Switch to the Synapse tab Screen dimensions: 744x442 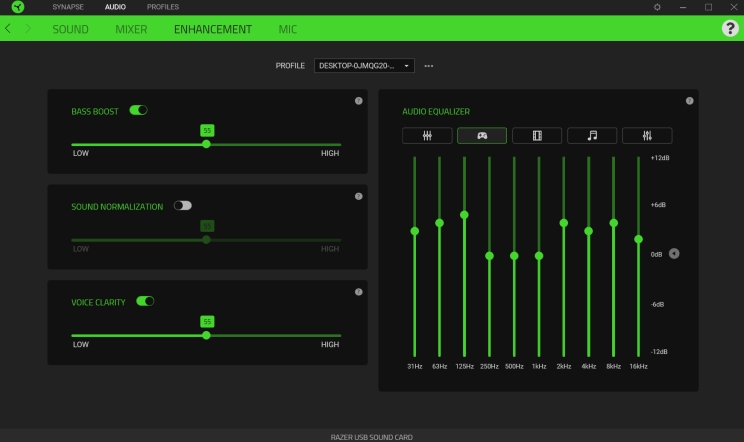(x=68, y=7)
